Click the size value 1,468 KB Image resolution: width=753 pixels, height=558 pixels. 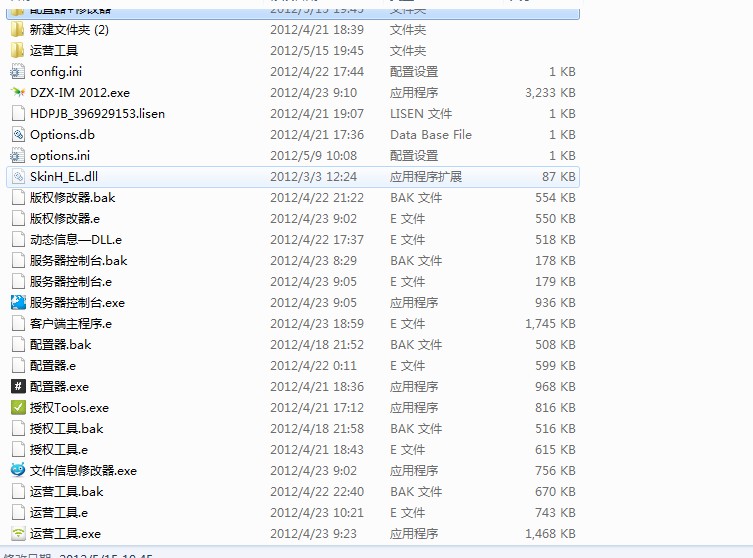tap(550, 534)
